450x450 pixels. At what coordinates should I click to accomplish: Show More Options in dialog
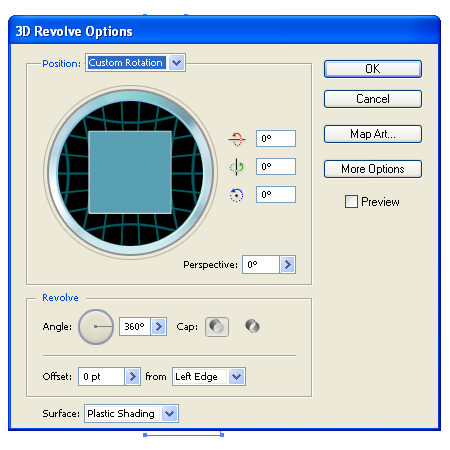click(x=373, y=169)
